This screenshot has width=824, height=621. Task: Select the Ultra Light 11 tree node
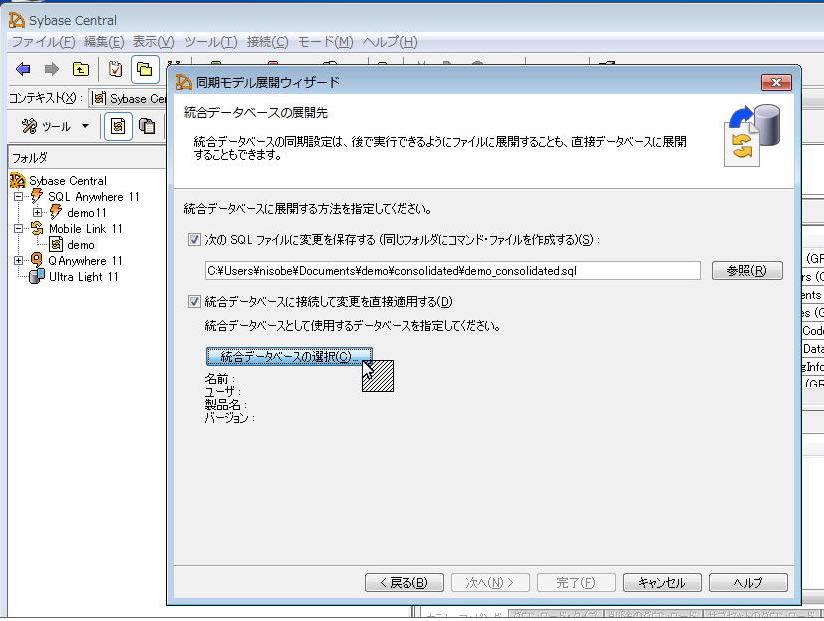click(x=83, y=276)
